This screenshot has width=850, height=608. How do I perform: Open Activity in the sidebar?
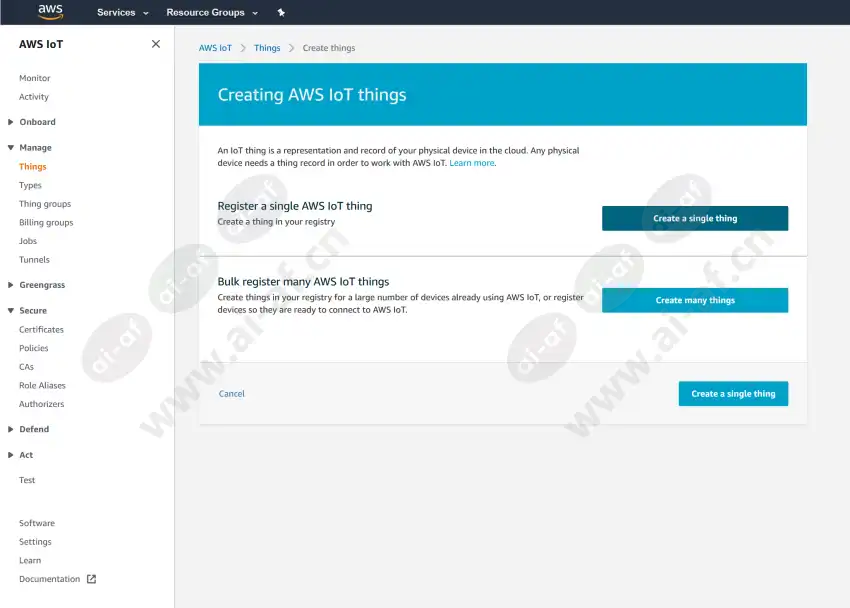click(34, 96)
